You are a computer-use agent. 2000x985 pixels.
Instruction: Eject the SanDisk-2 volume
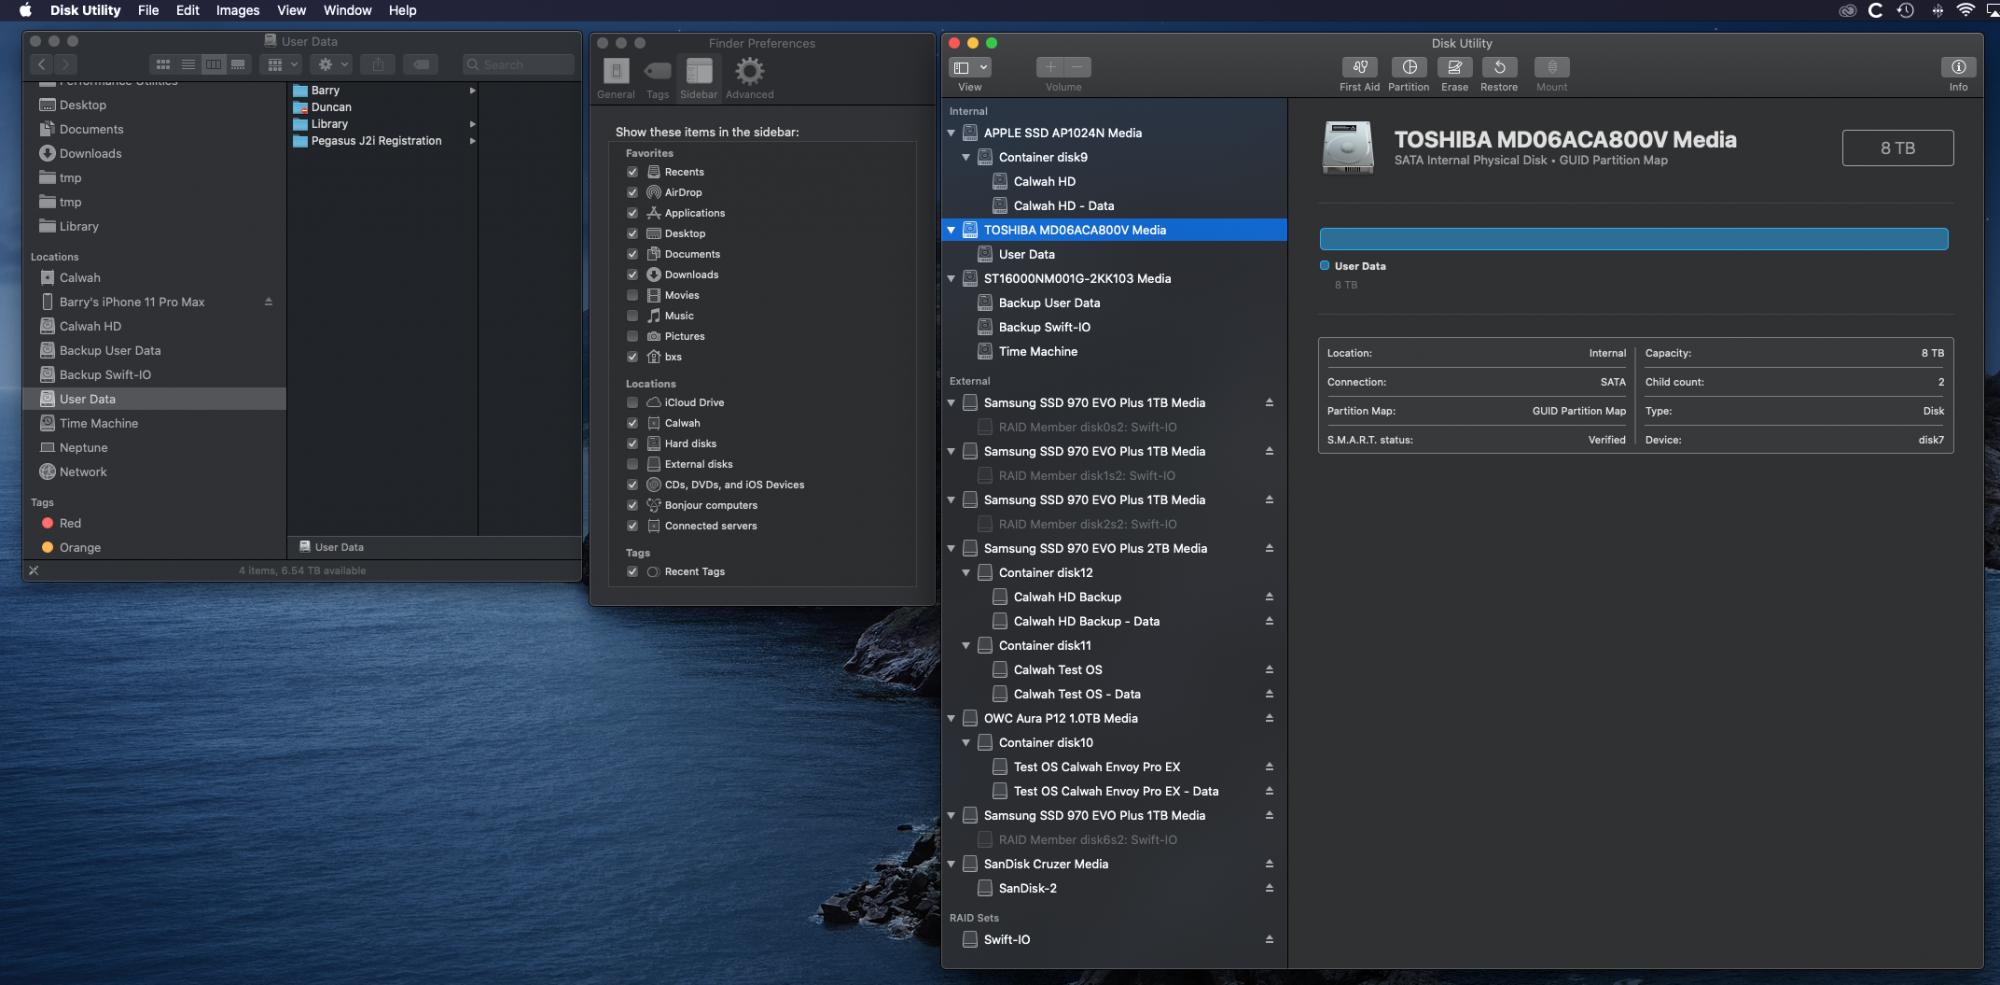point(1269,888)
